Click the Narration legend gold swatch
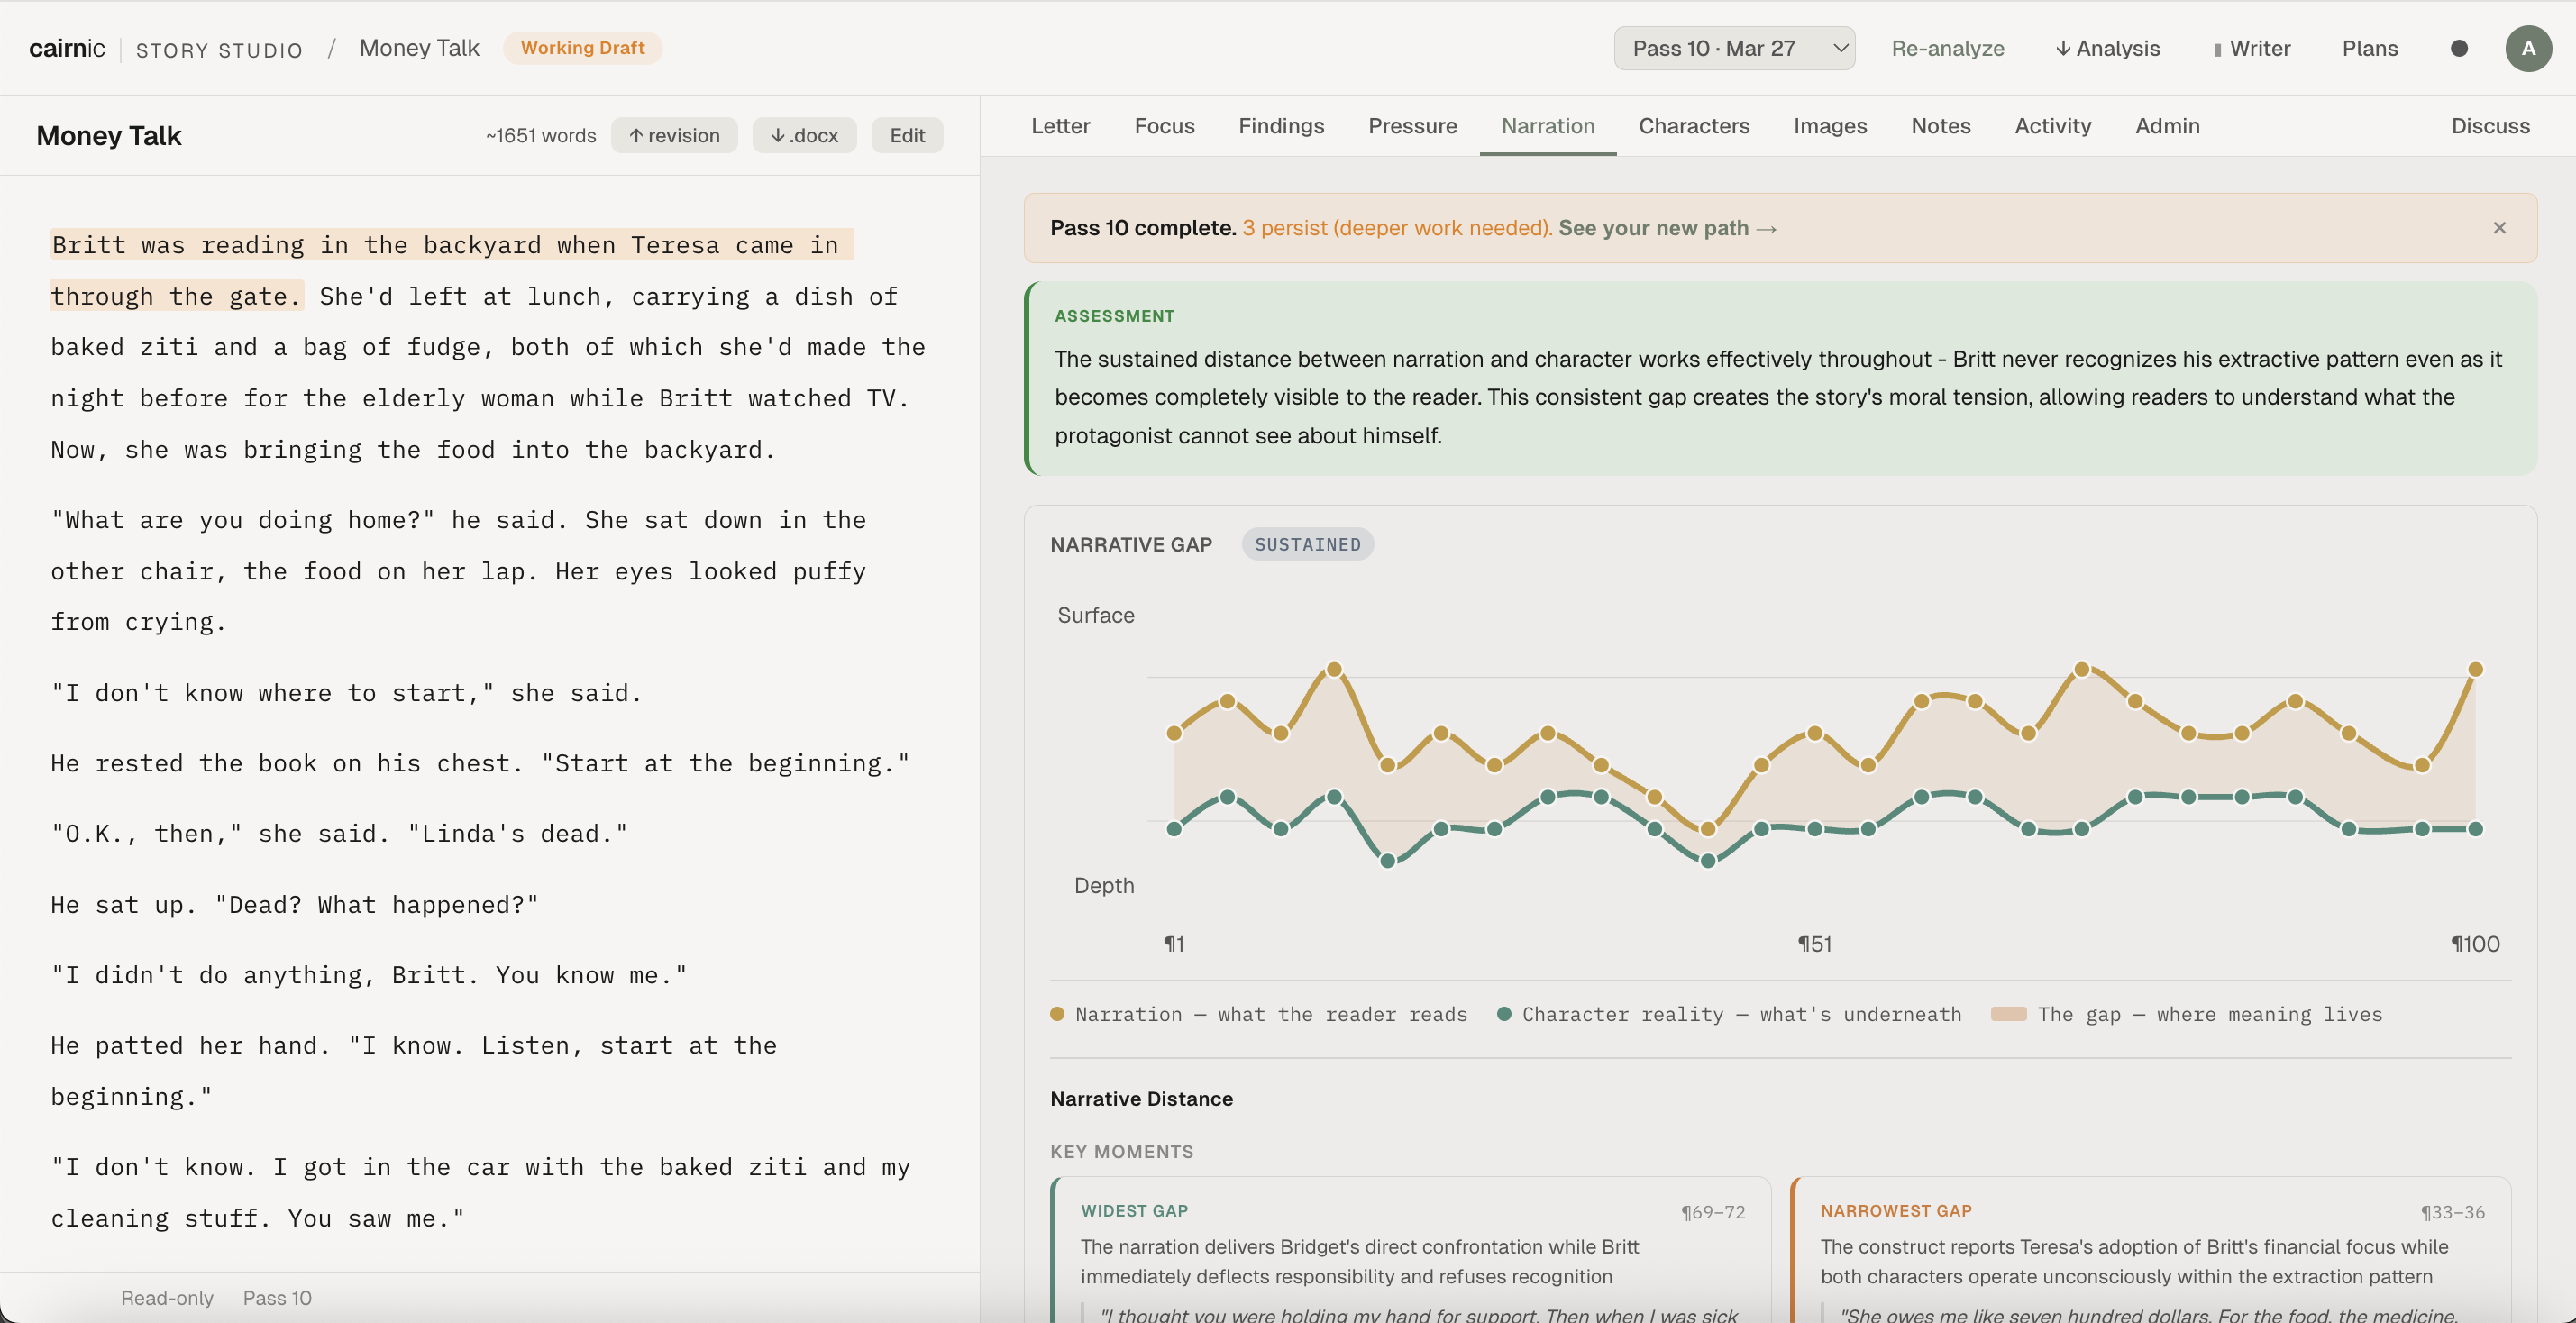Viewport: 2576px width, 1323px height. tap(1057, 1014)
